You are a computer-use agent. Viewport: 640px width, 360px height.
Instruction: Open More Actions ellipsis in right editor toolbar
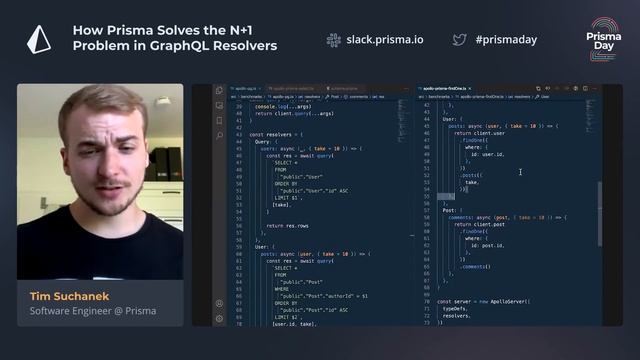[x=594, y=88]
